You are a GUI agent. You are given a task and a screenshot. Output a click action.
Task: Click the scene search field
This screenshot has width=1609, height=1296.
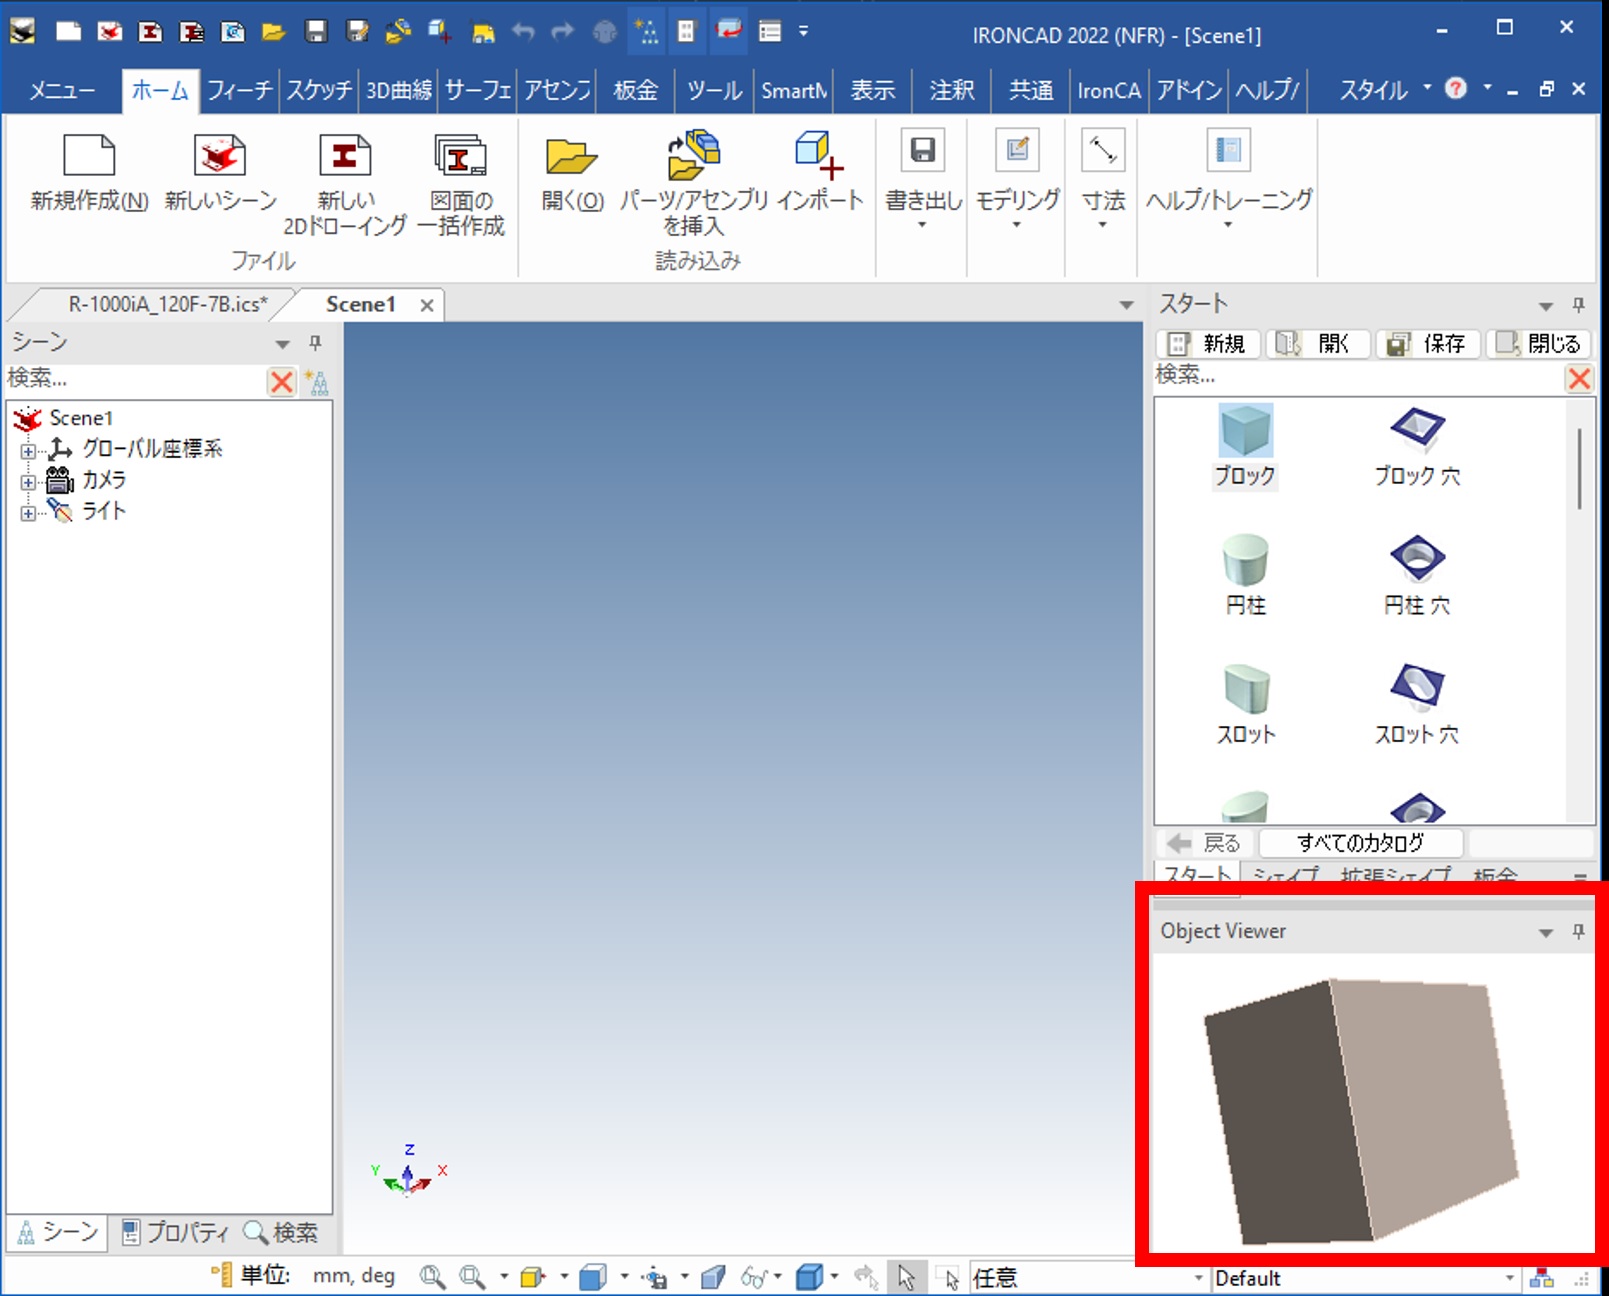[x=136, y=379]
